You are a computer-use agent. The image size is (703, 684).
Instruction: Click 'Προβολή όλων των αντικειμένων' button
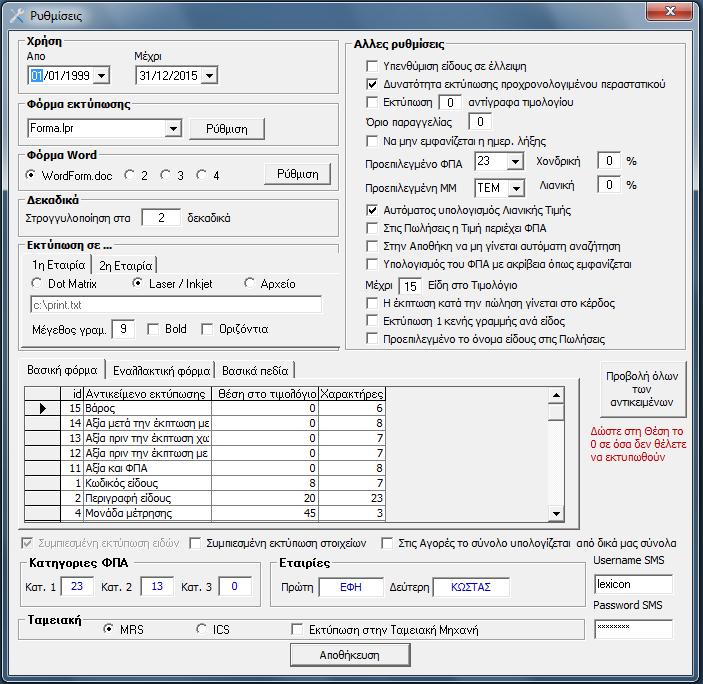coord(642,389)
